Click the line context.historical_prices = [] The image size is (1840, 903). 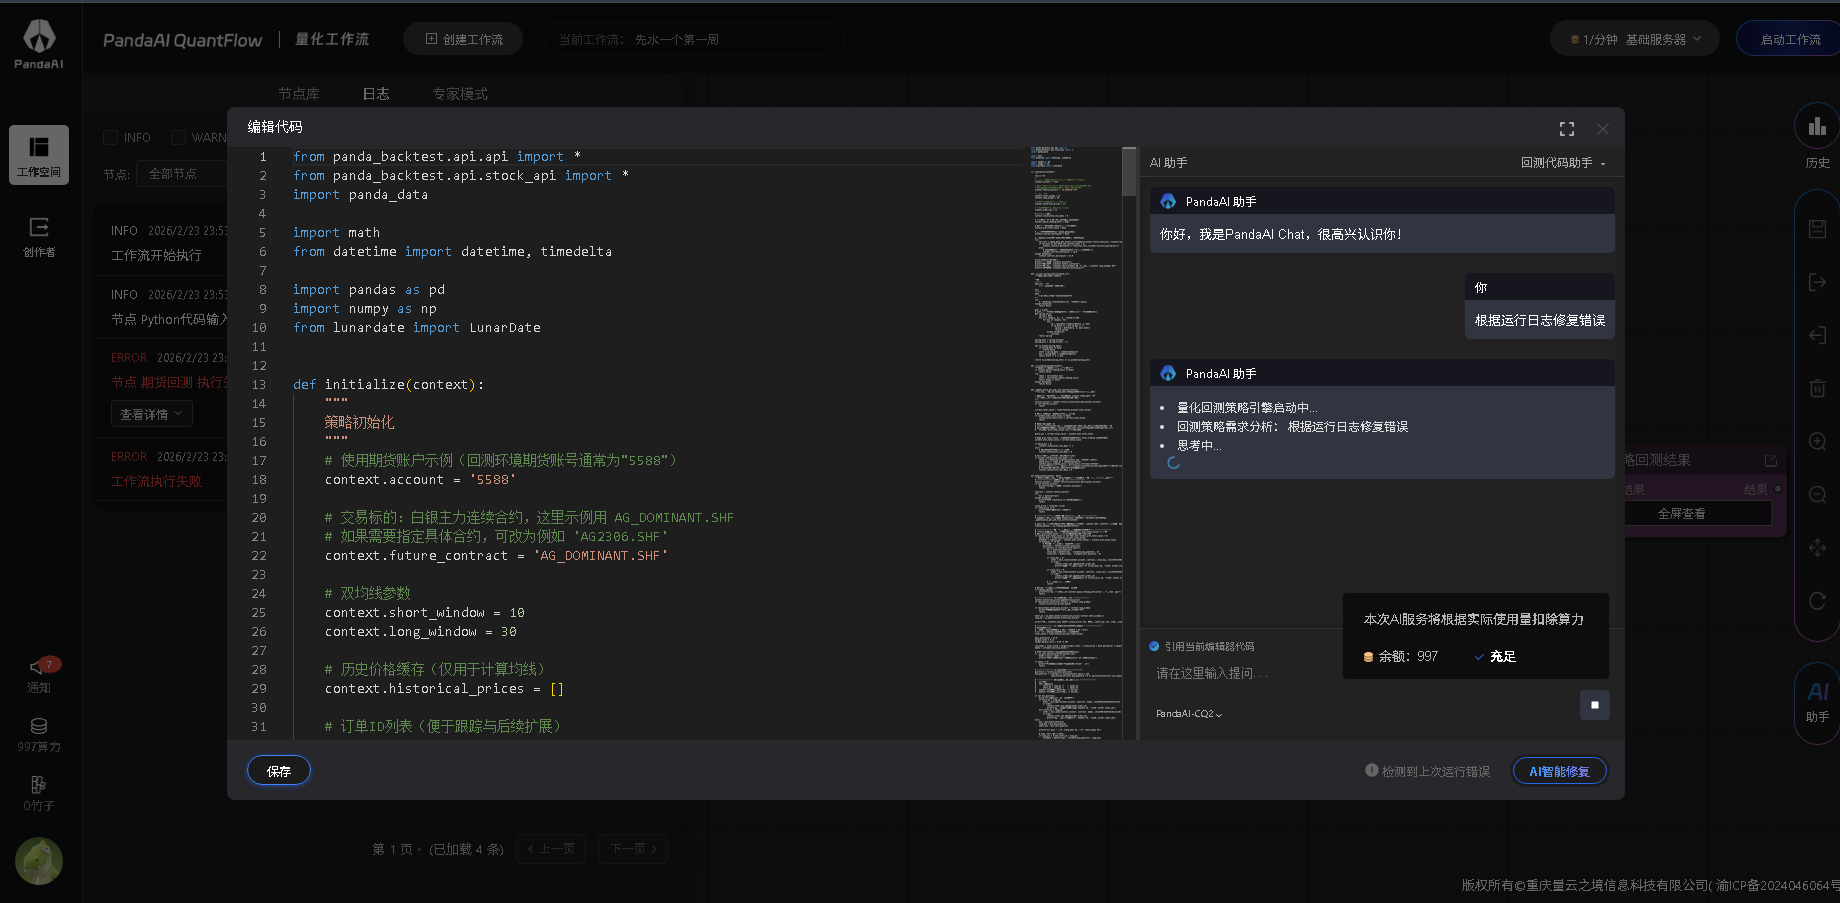444,689
